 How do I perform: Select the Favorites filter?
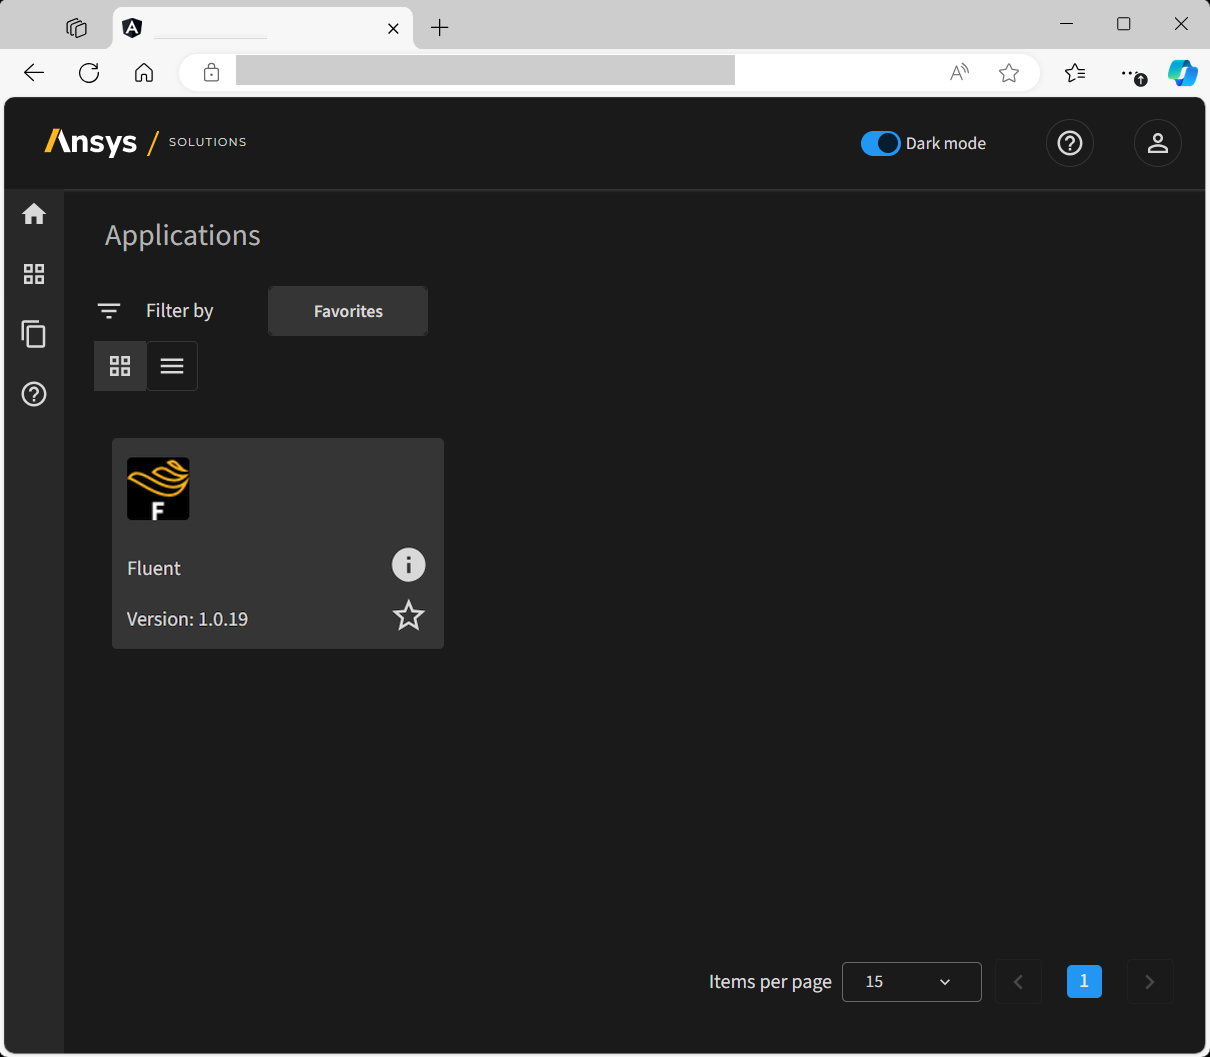tap(347, 311)
